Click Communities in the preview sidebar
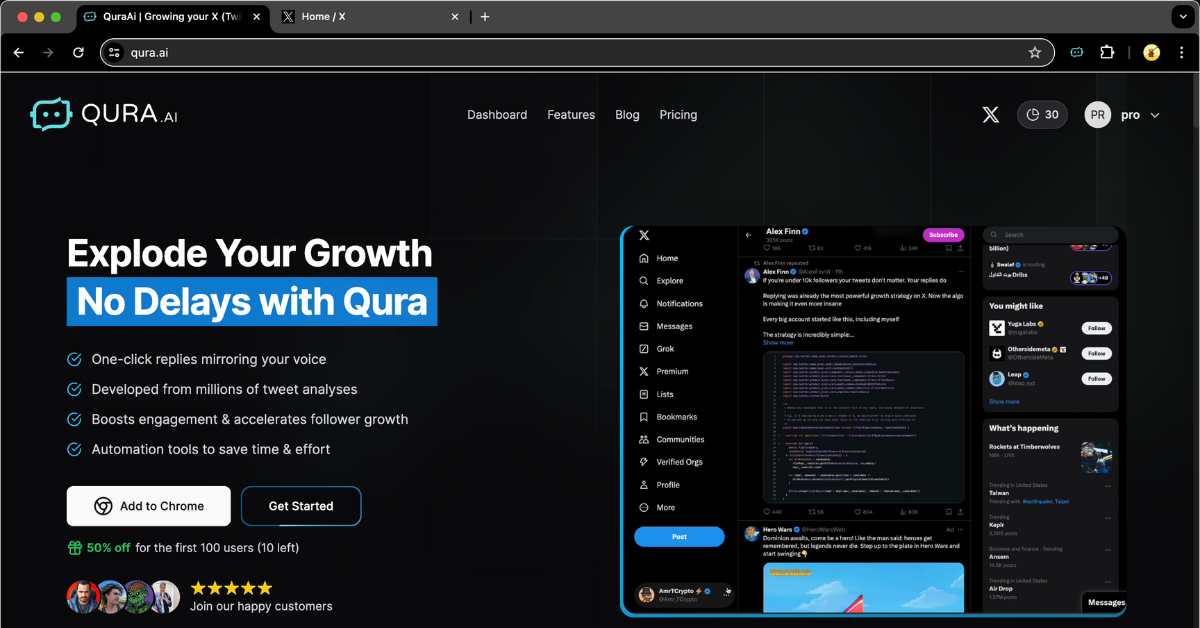The width and height of the screenshot is (1200, 628). (672, 439)
